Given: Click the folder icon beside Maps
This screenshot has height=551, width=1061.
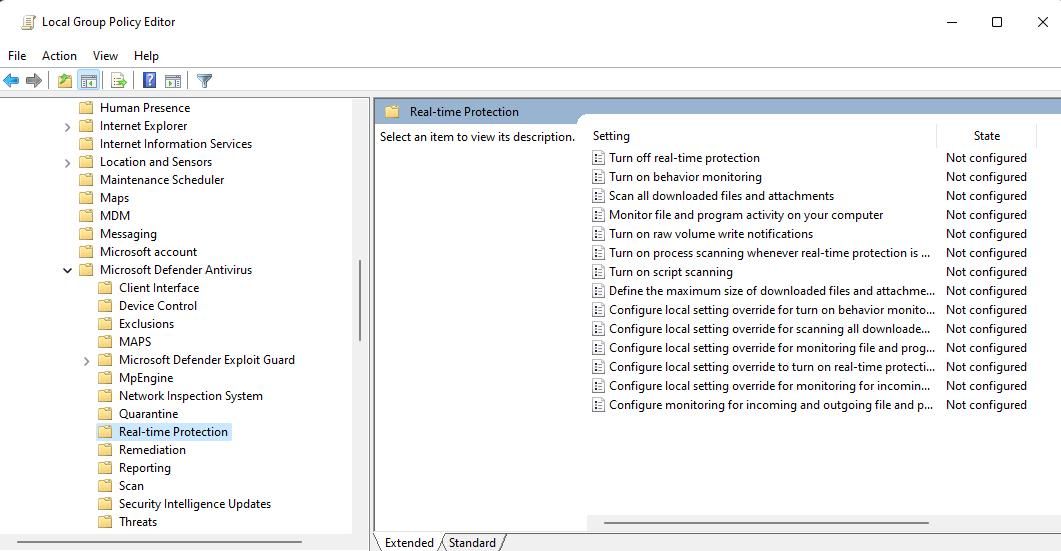Looking at the screenshot, I should click(86, 198).
